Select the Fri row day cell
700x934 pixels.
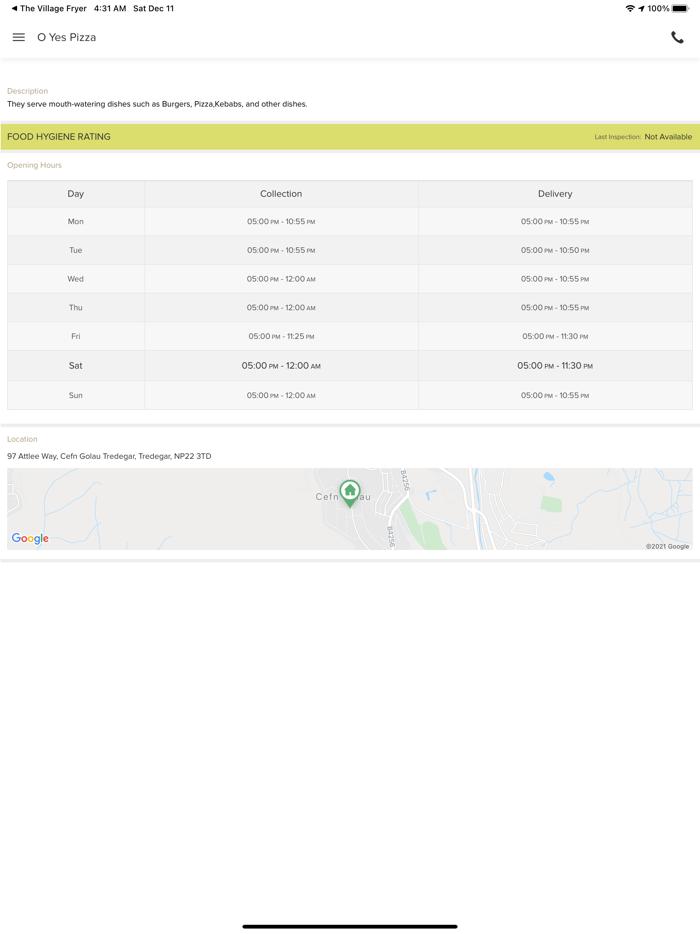tap(76, 336)
